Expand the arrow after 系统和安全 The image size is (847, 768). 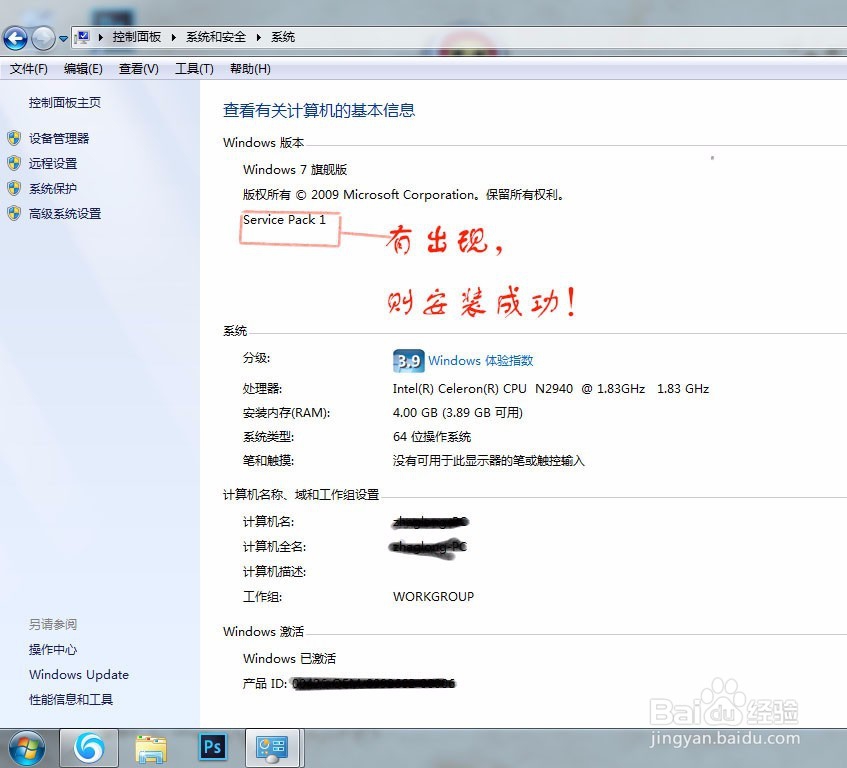(258, 37)
